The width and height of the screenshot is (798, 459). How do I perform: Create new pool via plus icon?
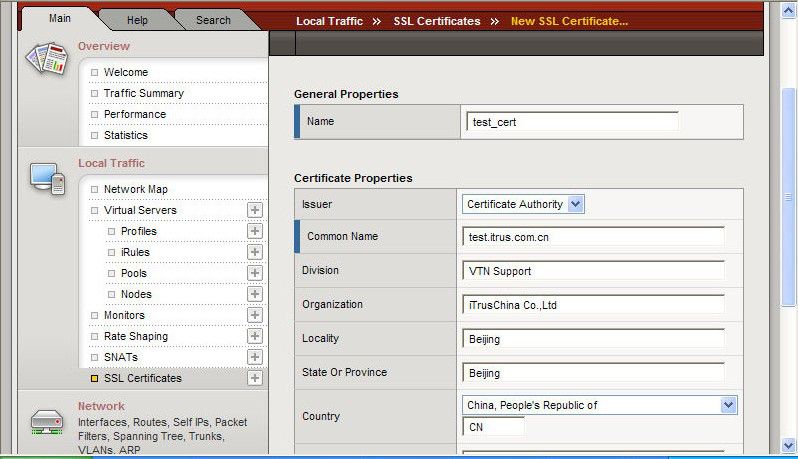point(255,273)
